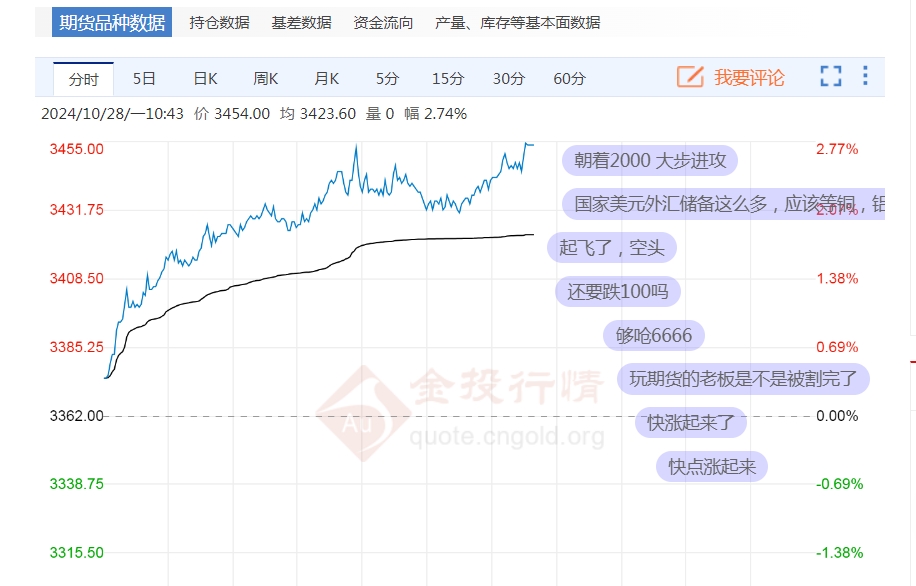
Task: Select the 期货品种数据 tab
Action: pyautogui.click(x=112, y=22)
